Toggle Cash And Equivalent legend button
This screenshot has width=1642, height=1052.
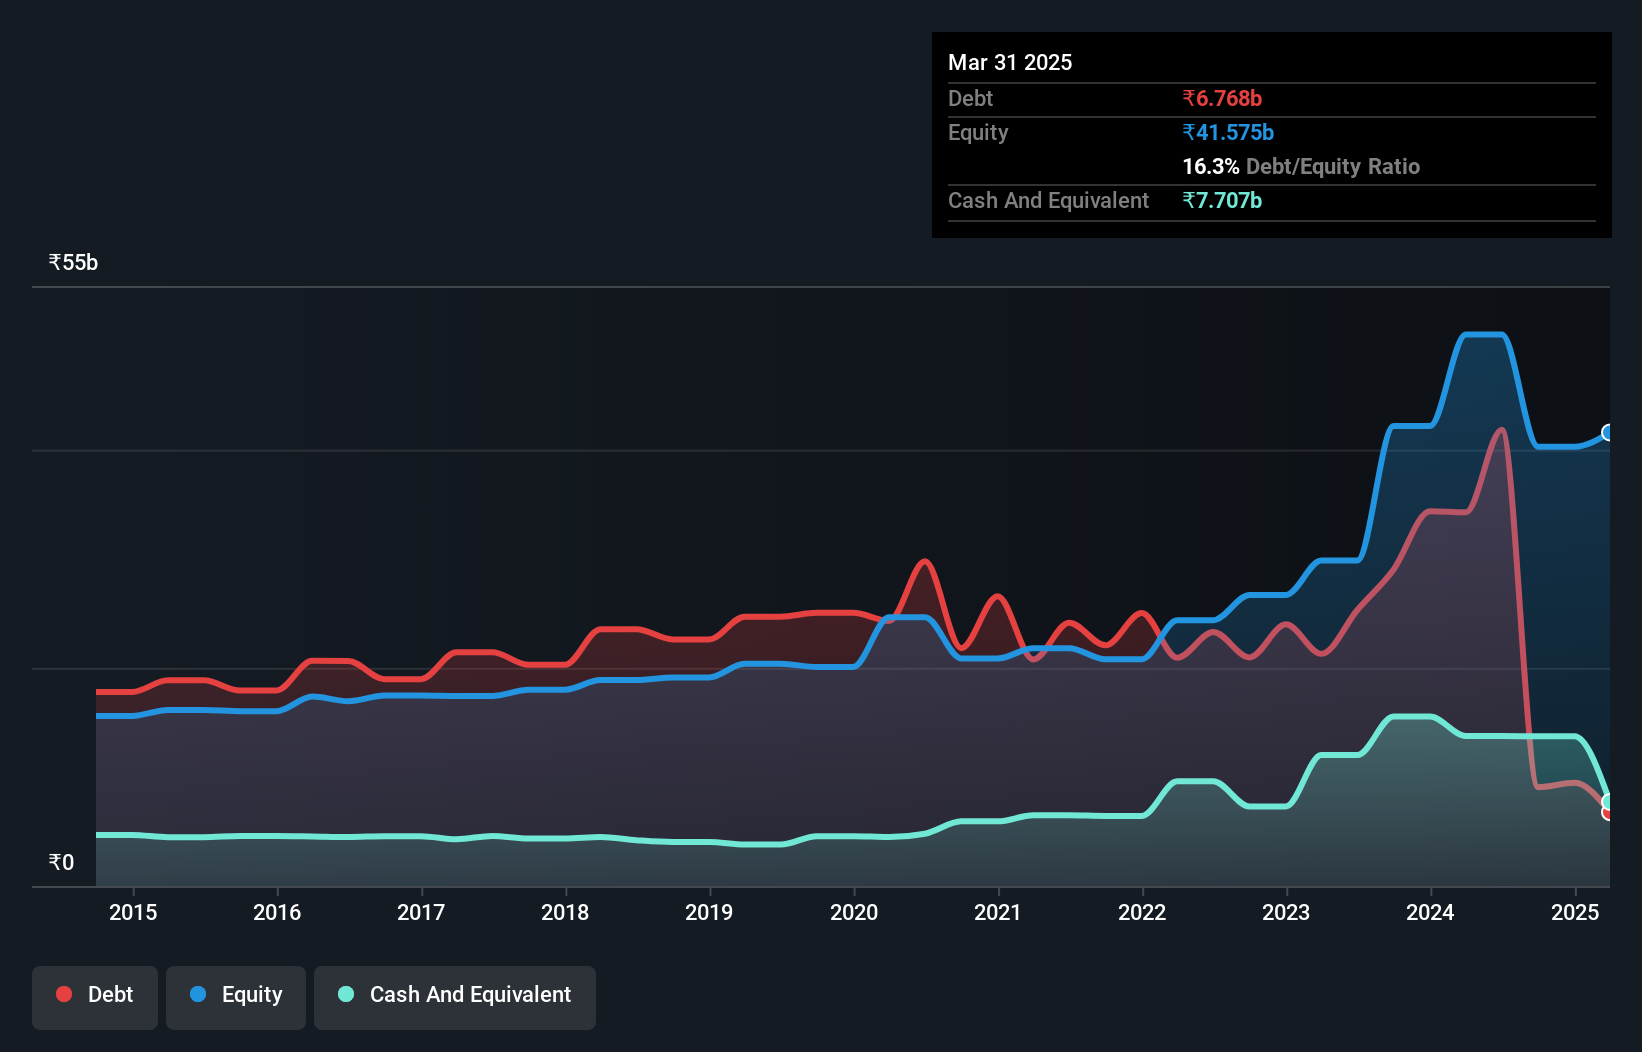tap(455, 997)
